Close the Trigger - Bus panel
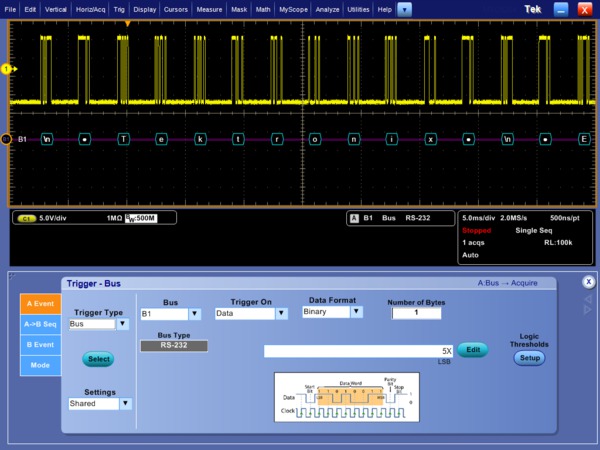Viewport: 600px width, 450px height. (588, 282)
